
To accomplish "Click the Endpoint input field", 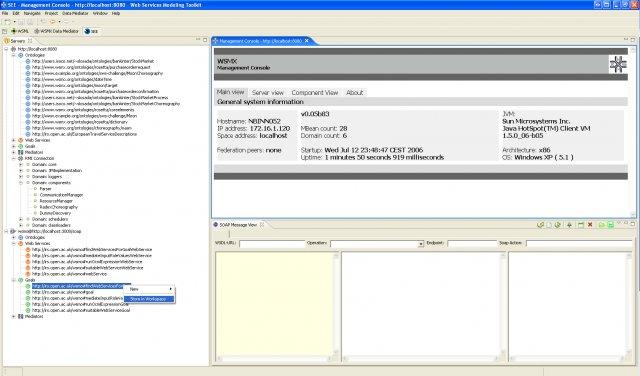I will coord(472,244).
